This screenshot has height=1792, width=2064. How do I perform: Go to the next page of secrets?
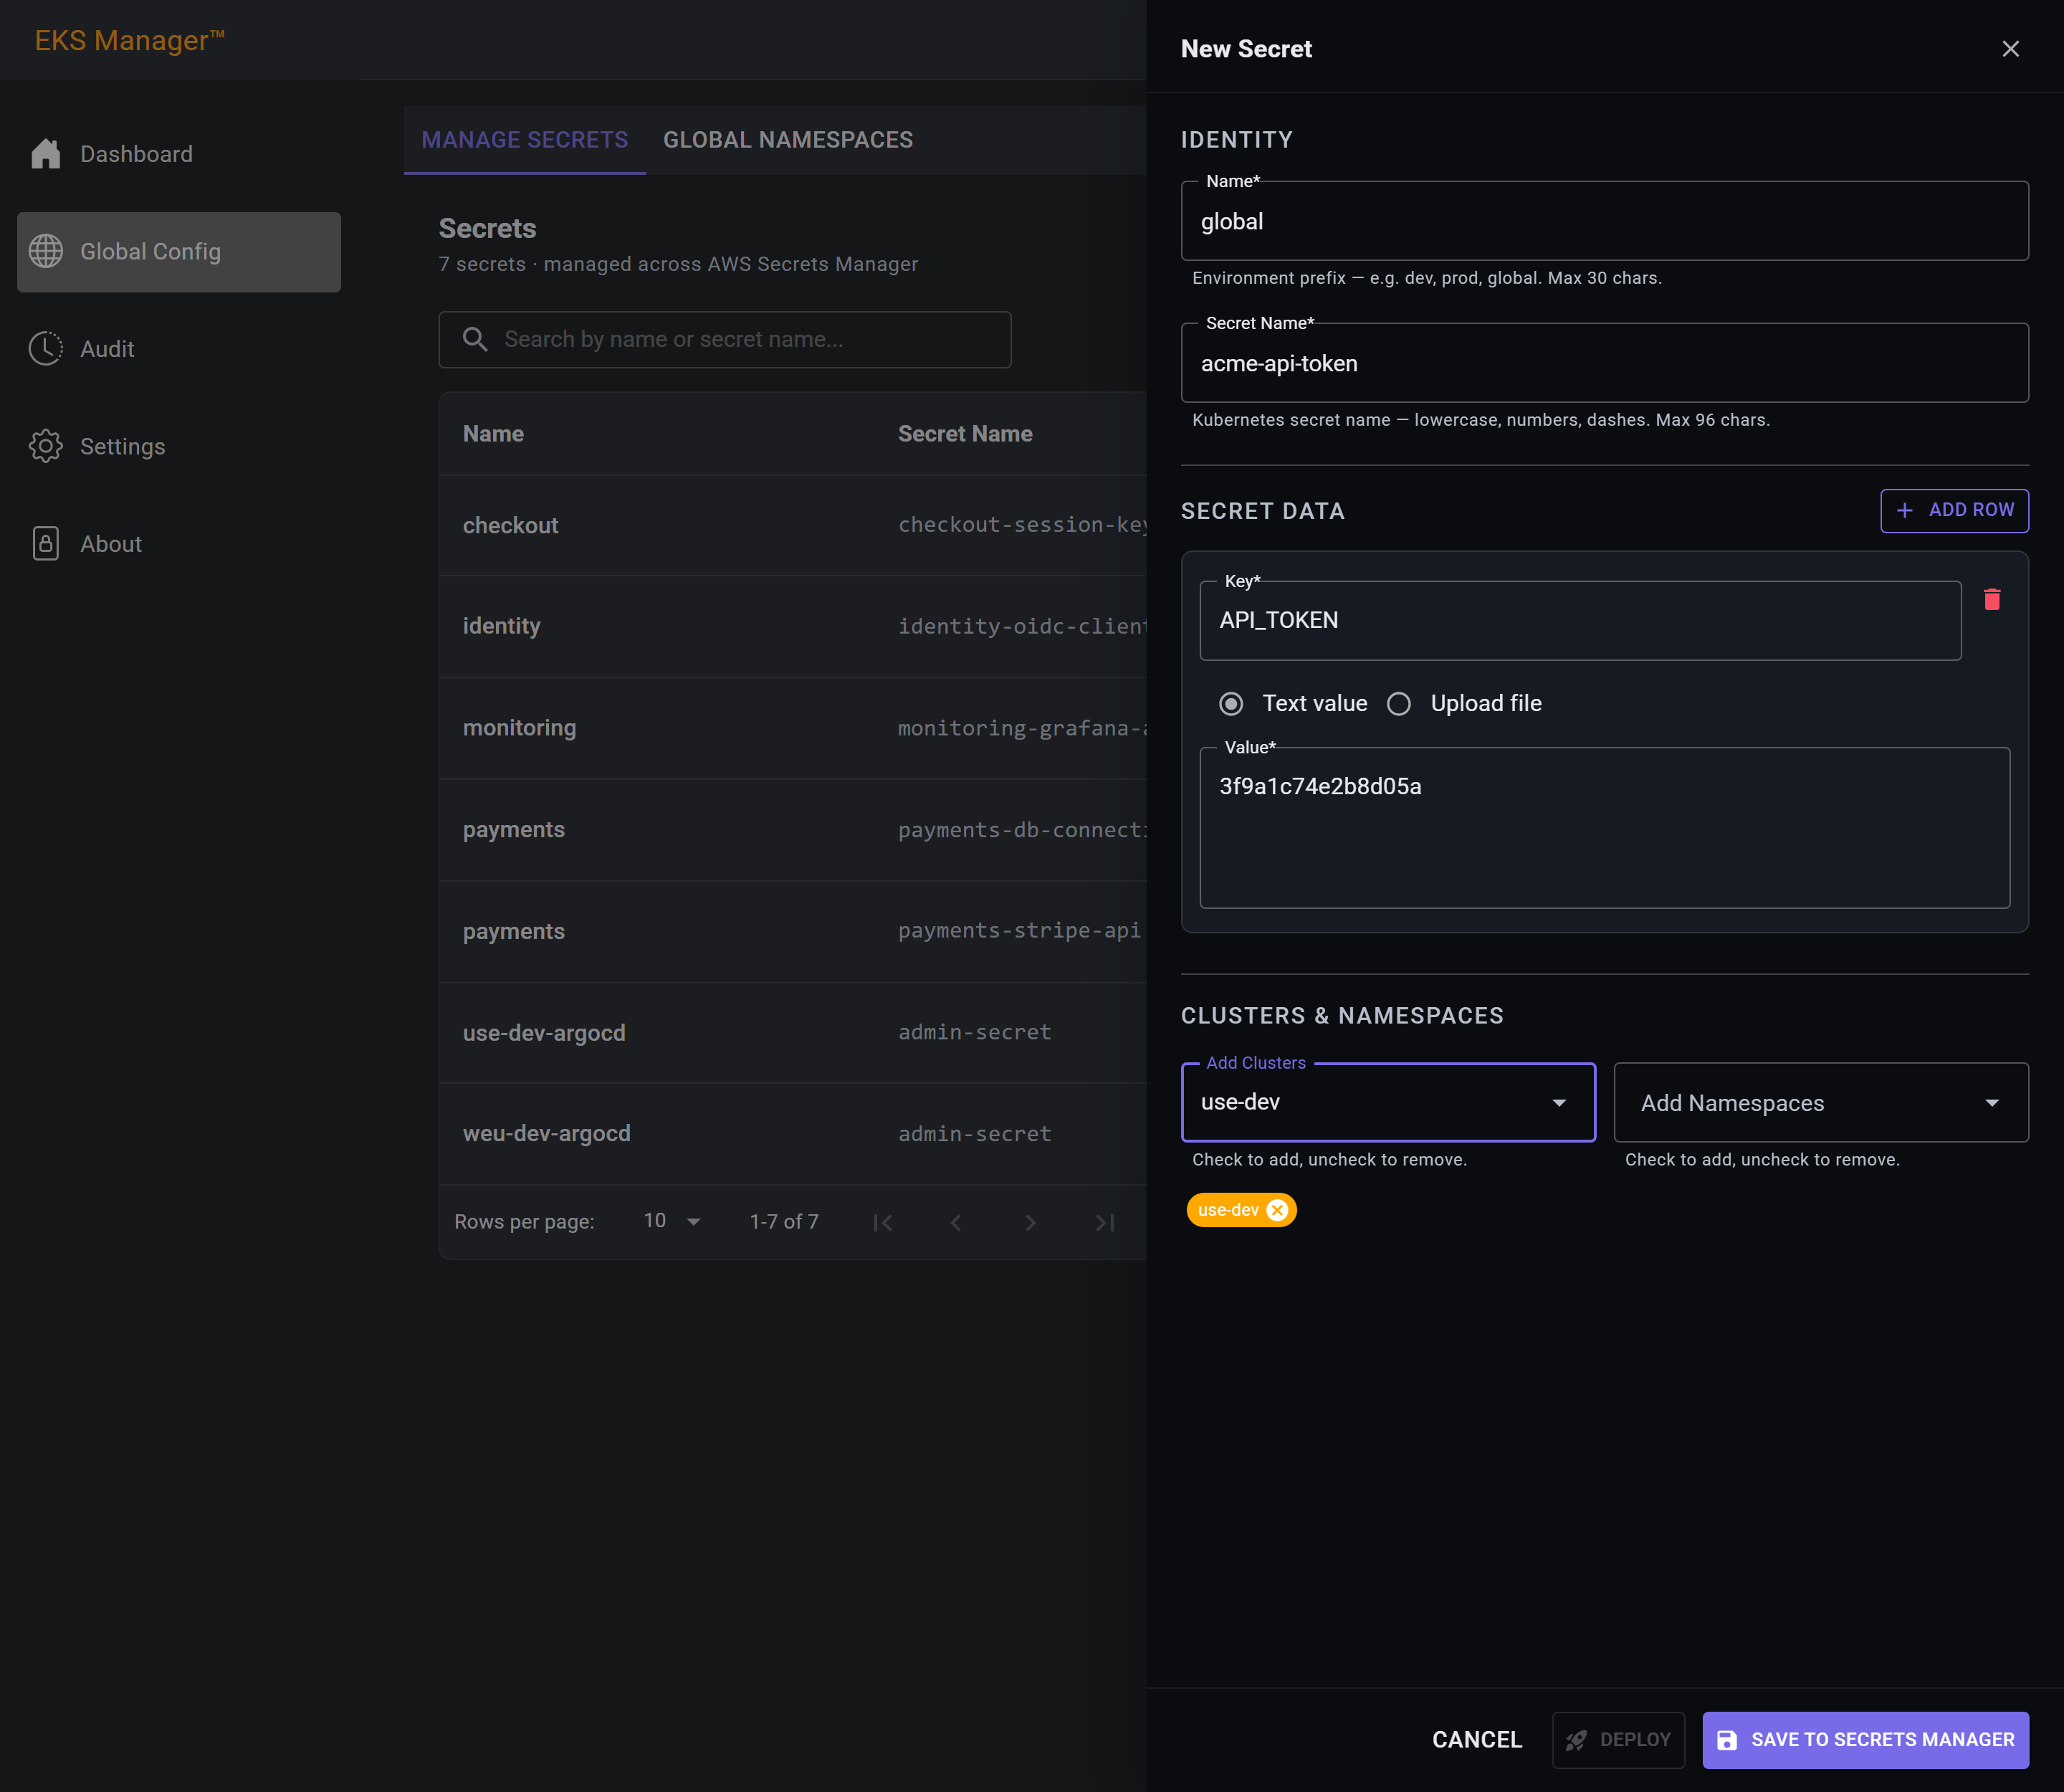(x=1030, y=1222)
